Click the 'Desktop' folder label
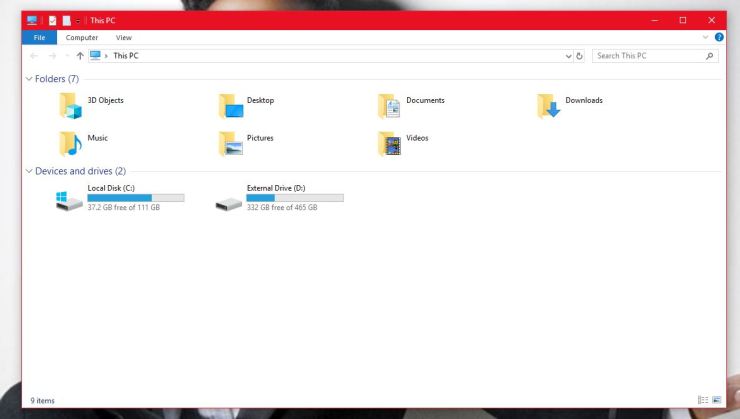Viewport: 740px width, 419px height. [260, 100]
